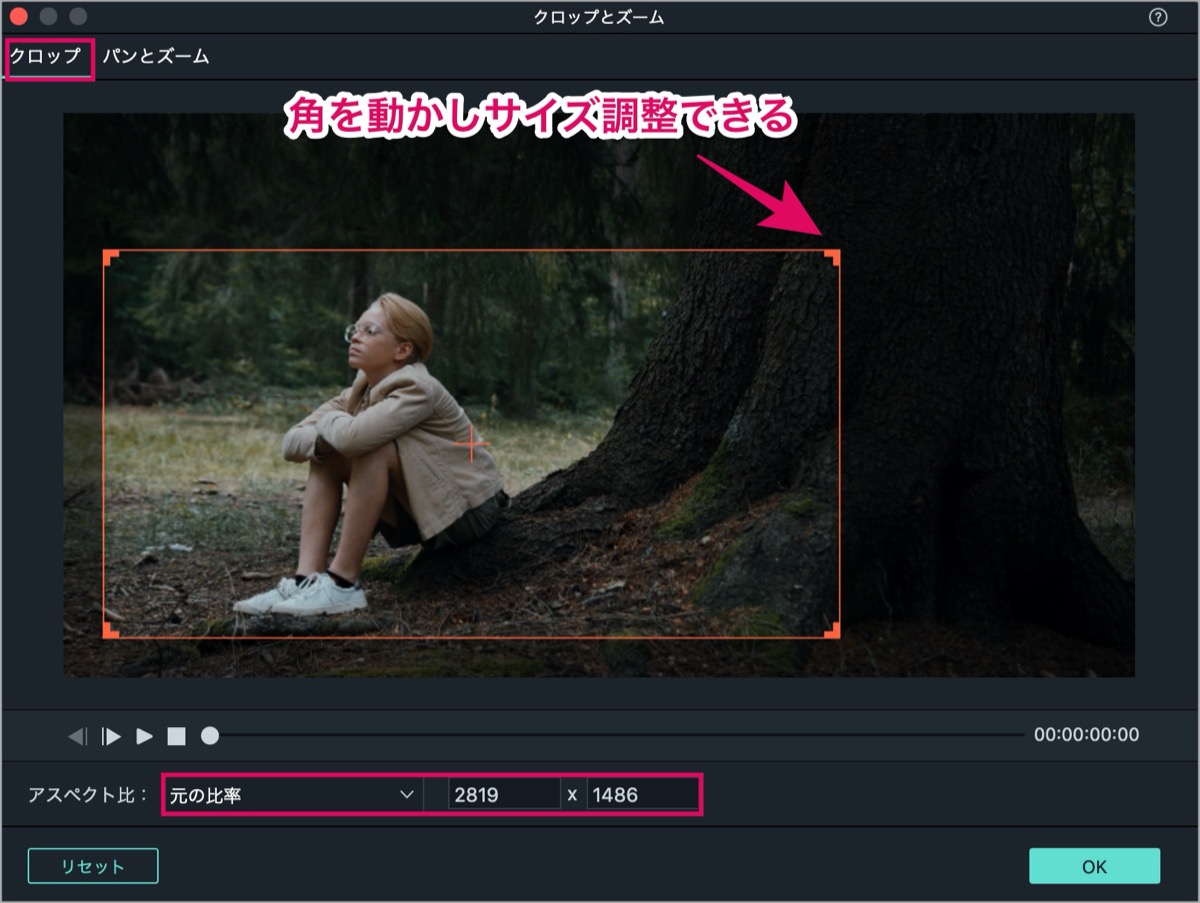
Task: Select the bottom-right crop corner handle
Action: click(x=832, y=630)
